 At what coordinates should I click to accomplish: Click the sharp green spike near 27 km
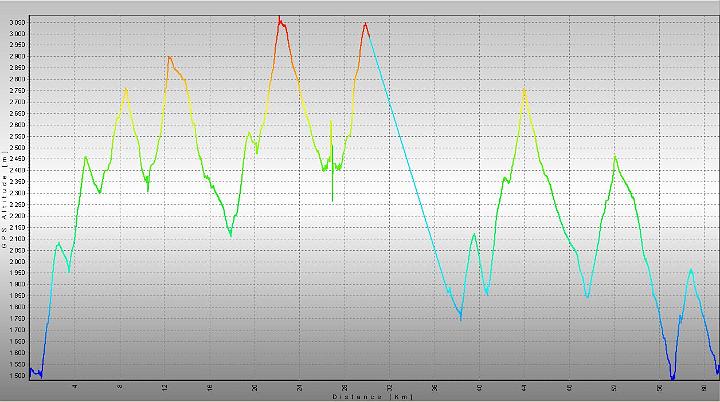[x=331, y=123]
